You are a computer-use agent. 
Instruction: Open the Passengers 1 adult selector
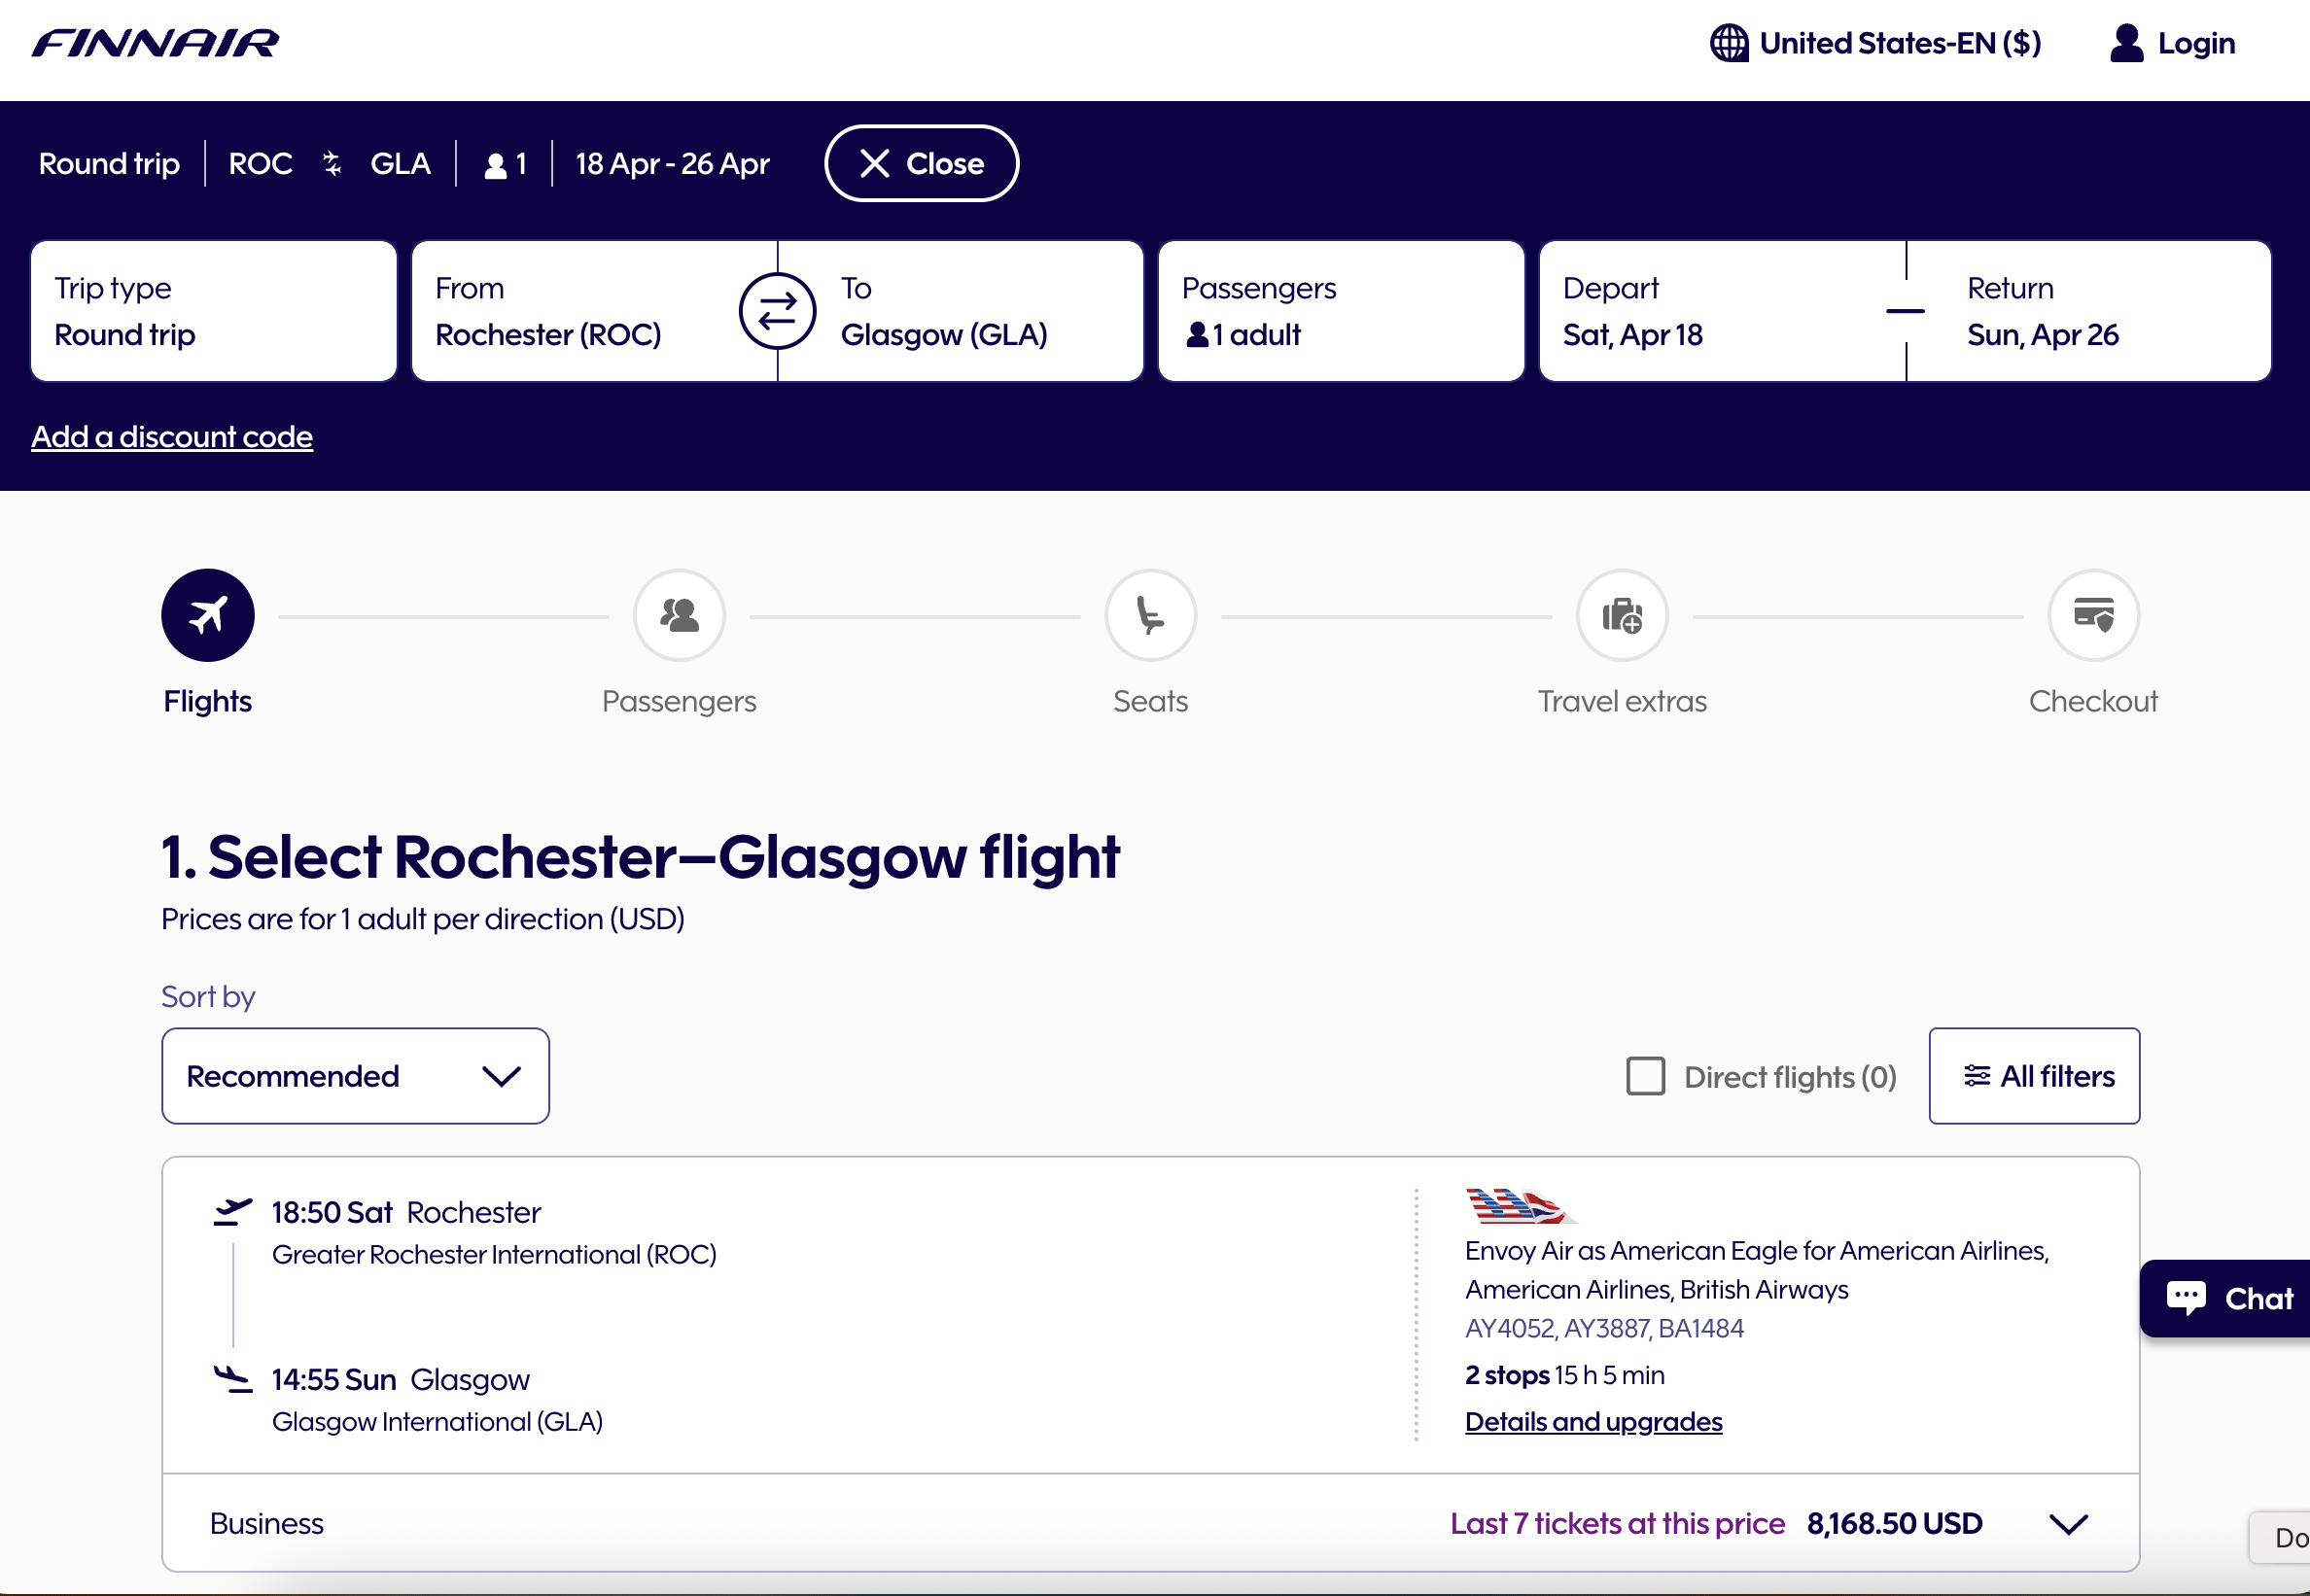pyautogui.click(x=1340, y=311)
